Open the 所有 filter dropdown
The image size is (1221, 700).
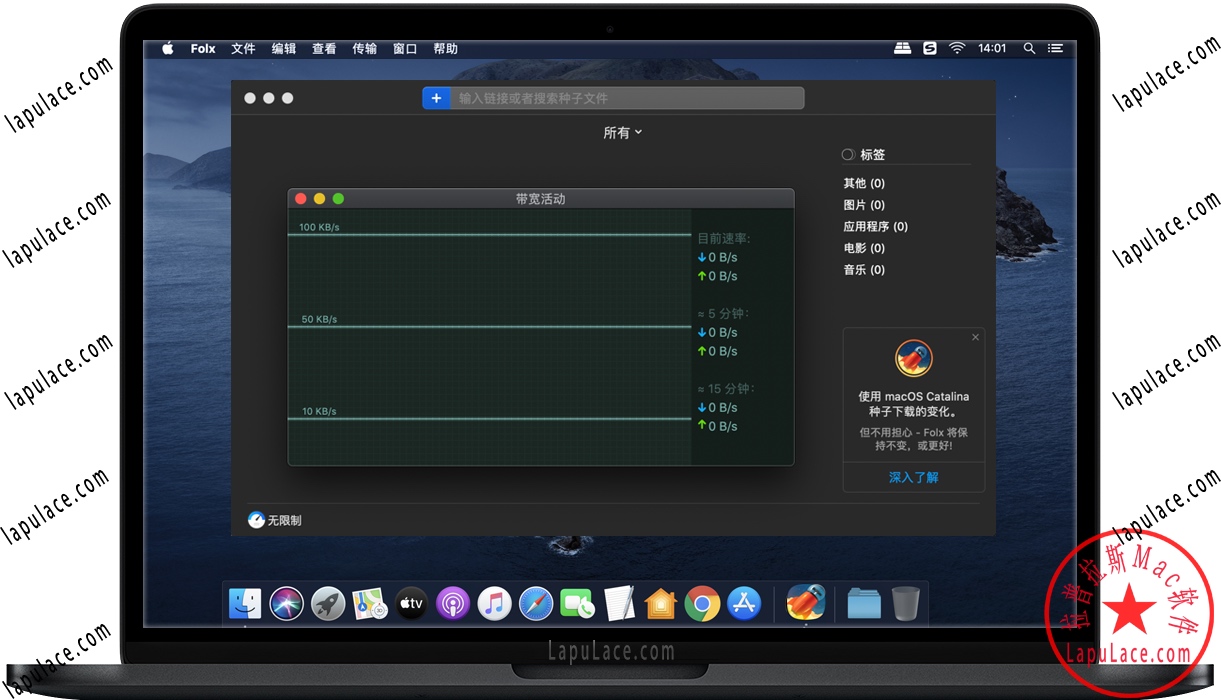(622, 131)
